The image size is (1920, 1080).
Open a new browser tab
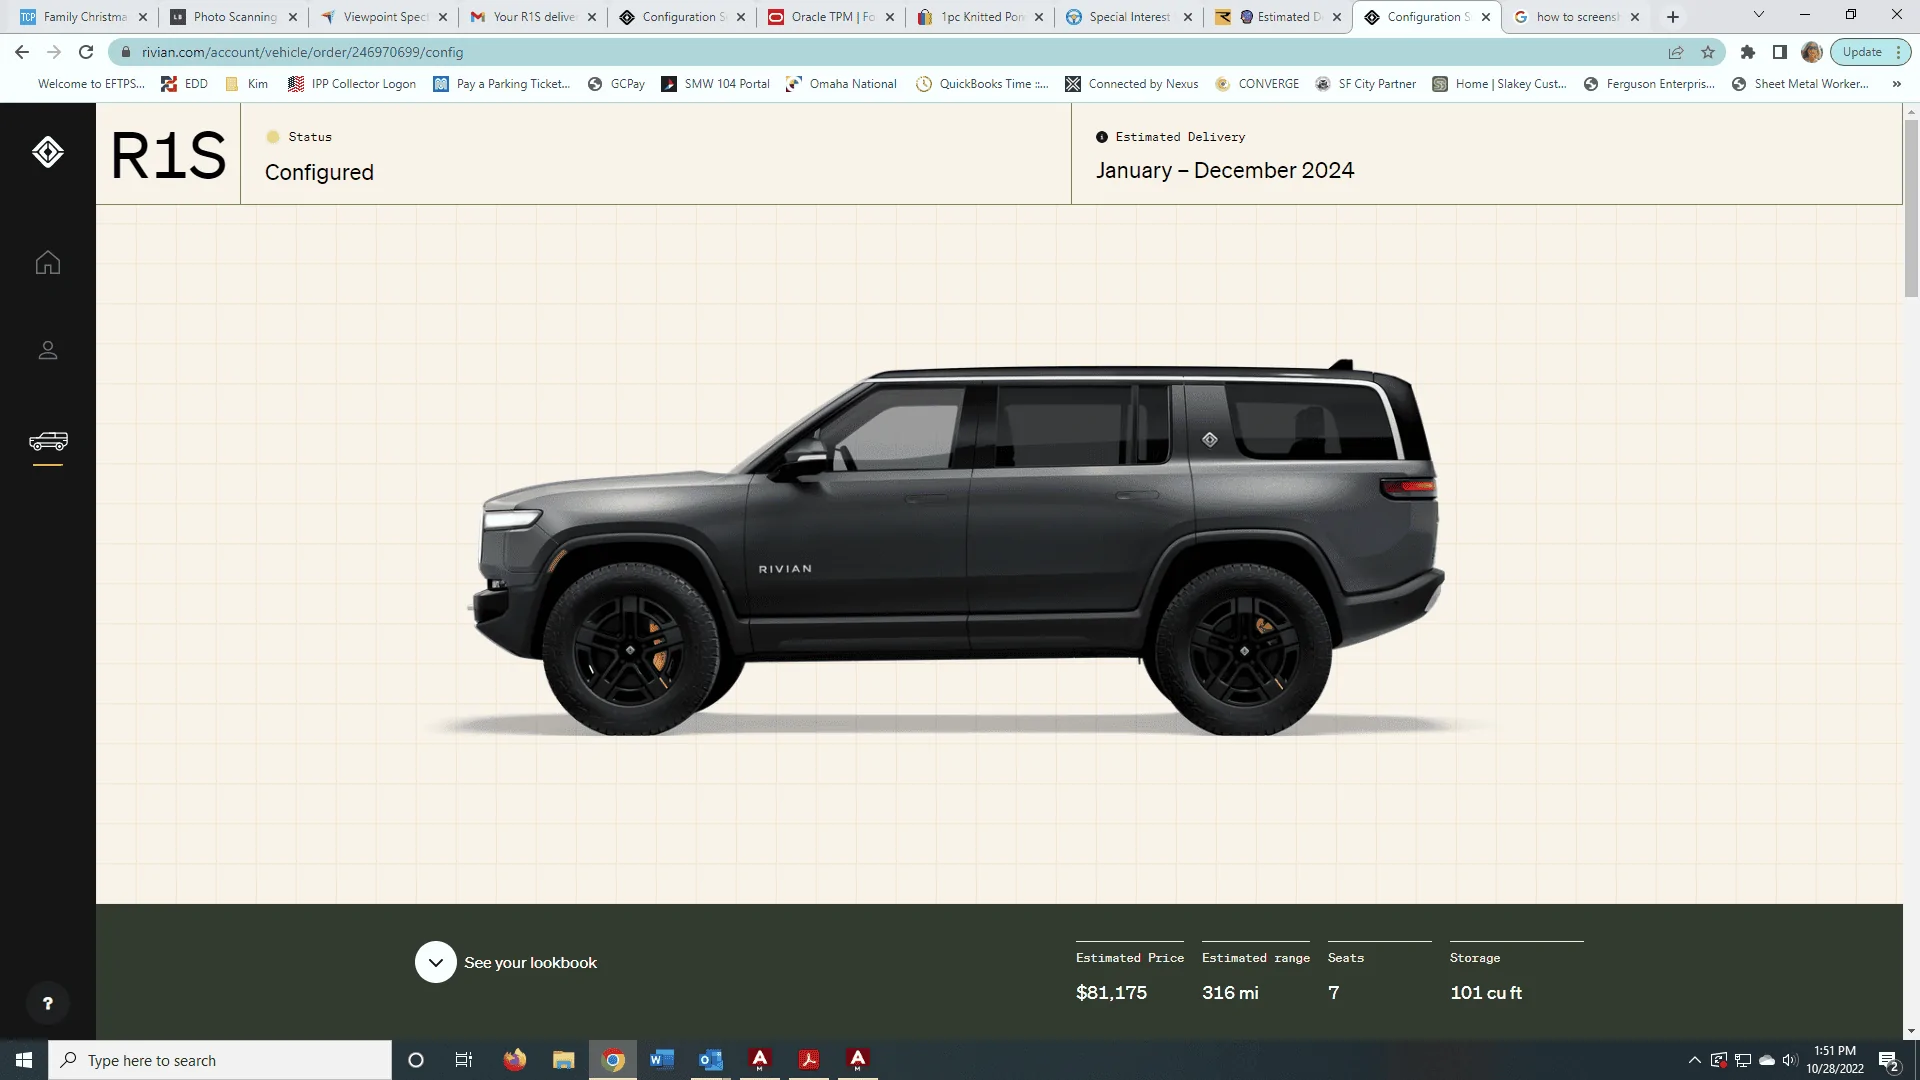coord(1673,17)
